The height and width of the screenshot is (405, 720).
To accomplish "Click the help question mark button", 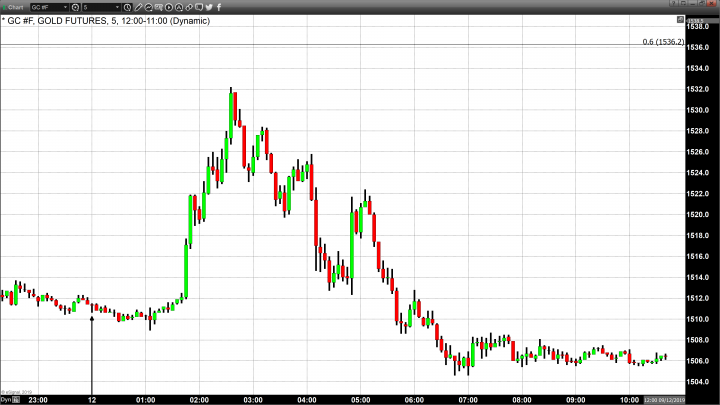I will (x=674, y=3).
